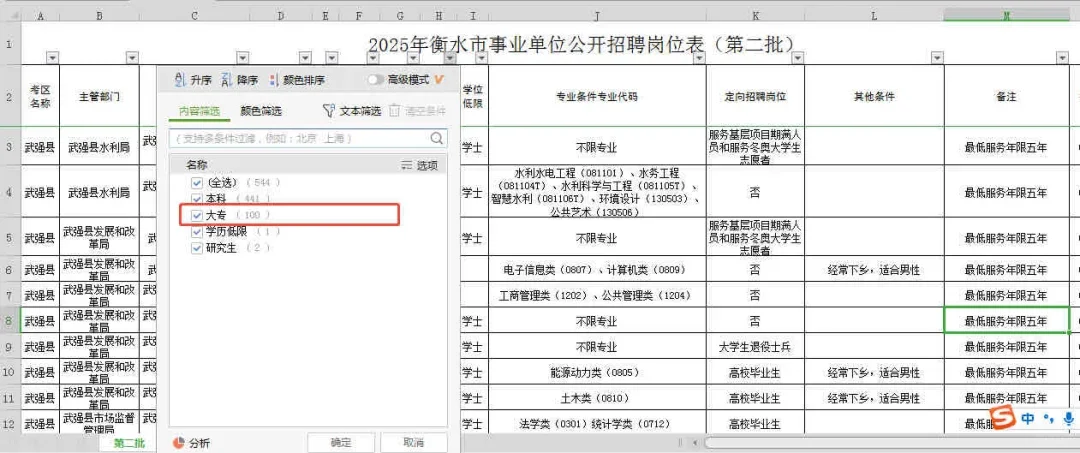The height and width of the screenshot is (453, 1080).
Task: Uncheck the 大专 checkbox
Action: tap(197, 215)
